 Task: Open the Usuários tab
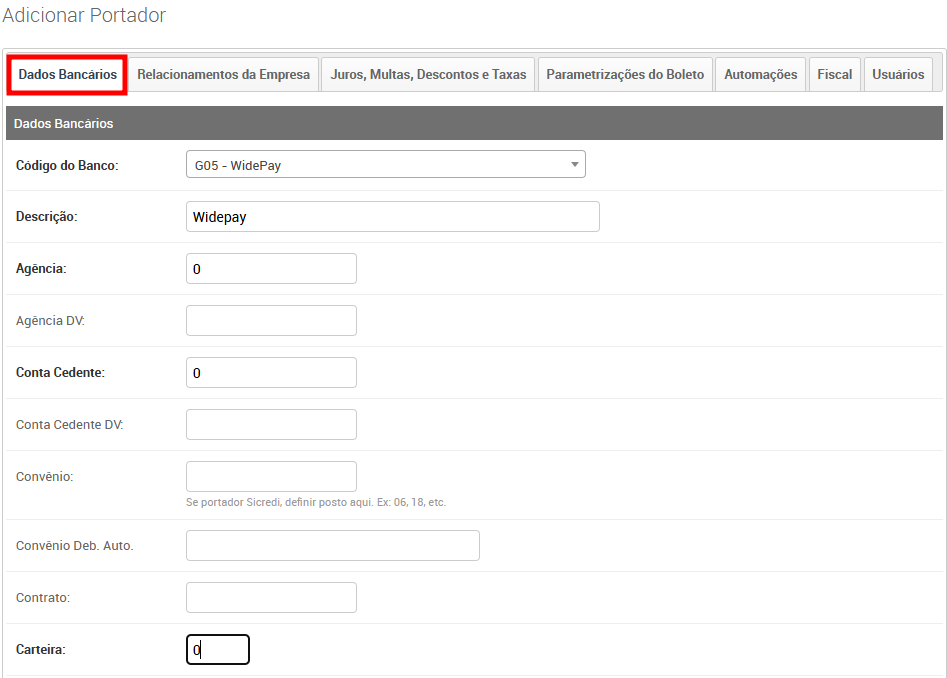click(x=897, y=75)
